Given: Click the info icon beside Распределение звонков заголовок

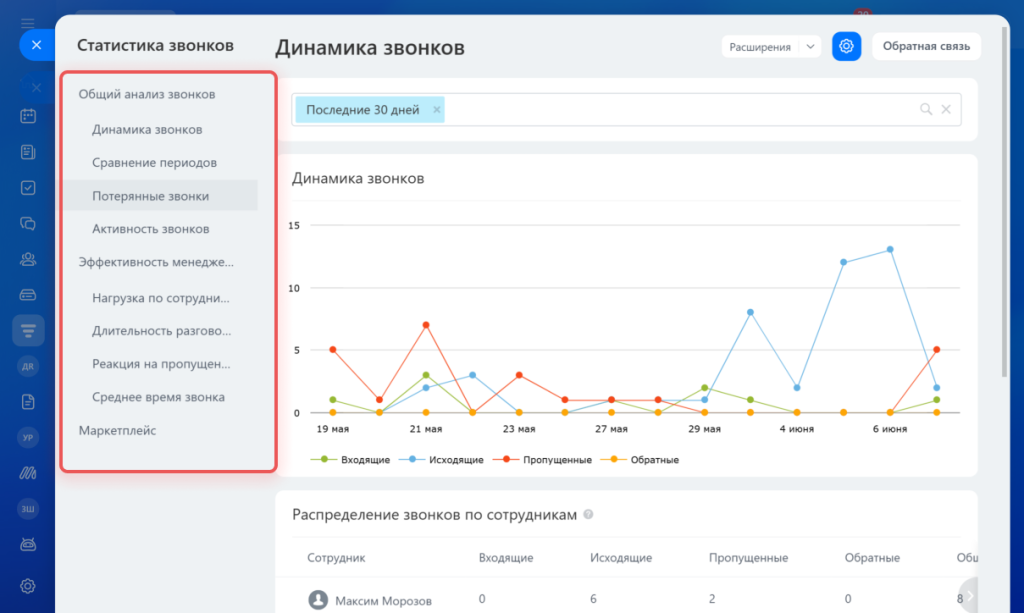Looking at the screenshot, I should [x=588, y=514].
